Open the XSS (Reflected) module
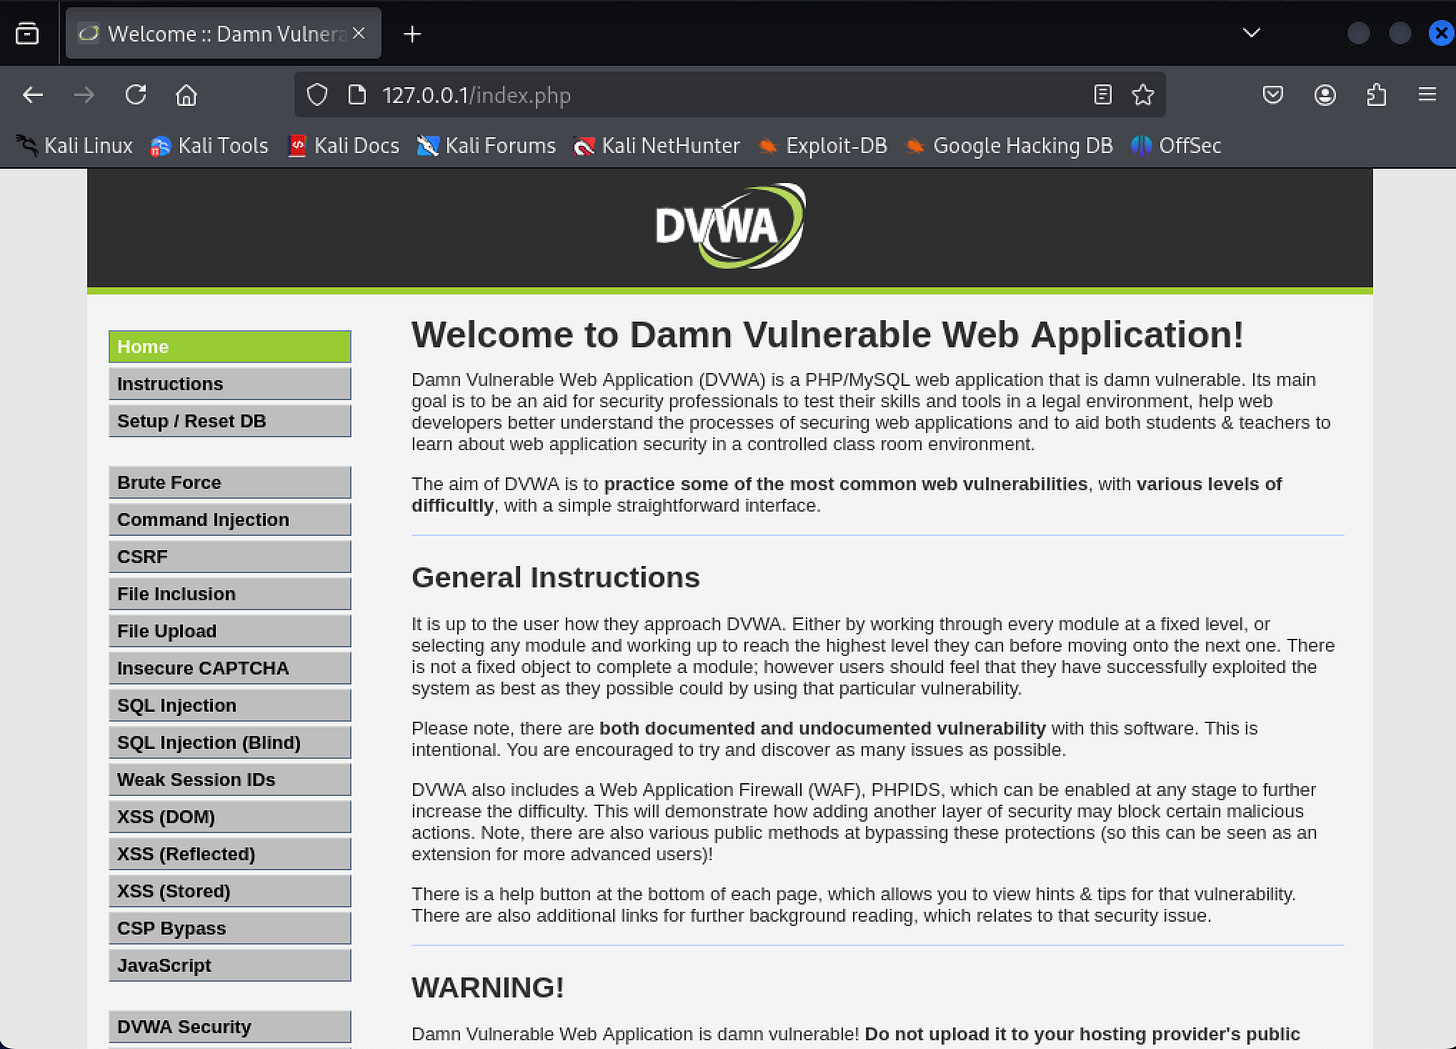This screenshot has height=1049, width=1456. point(230,854)
